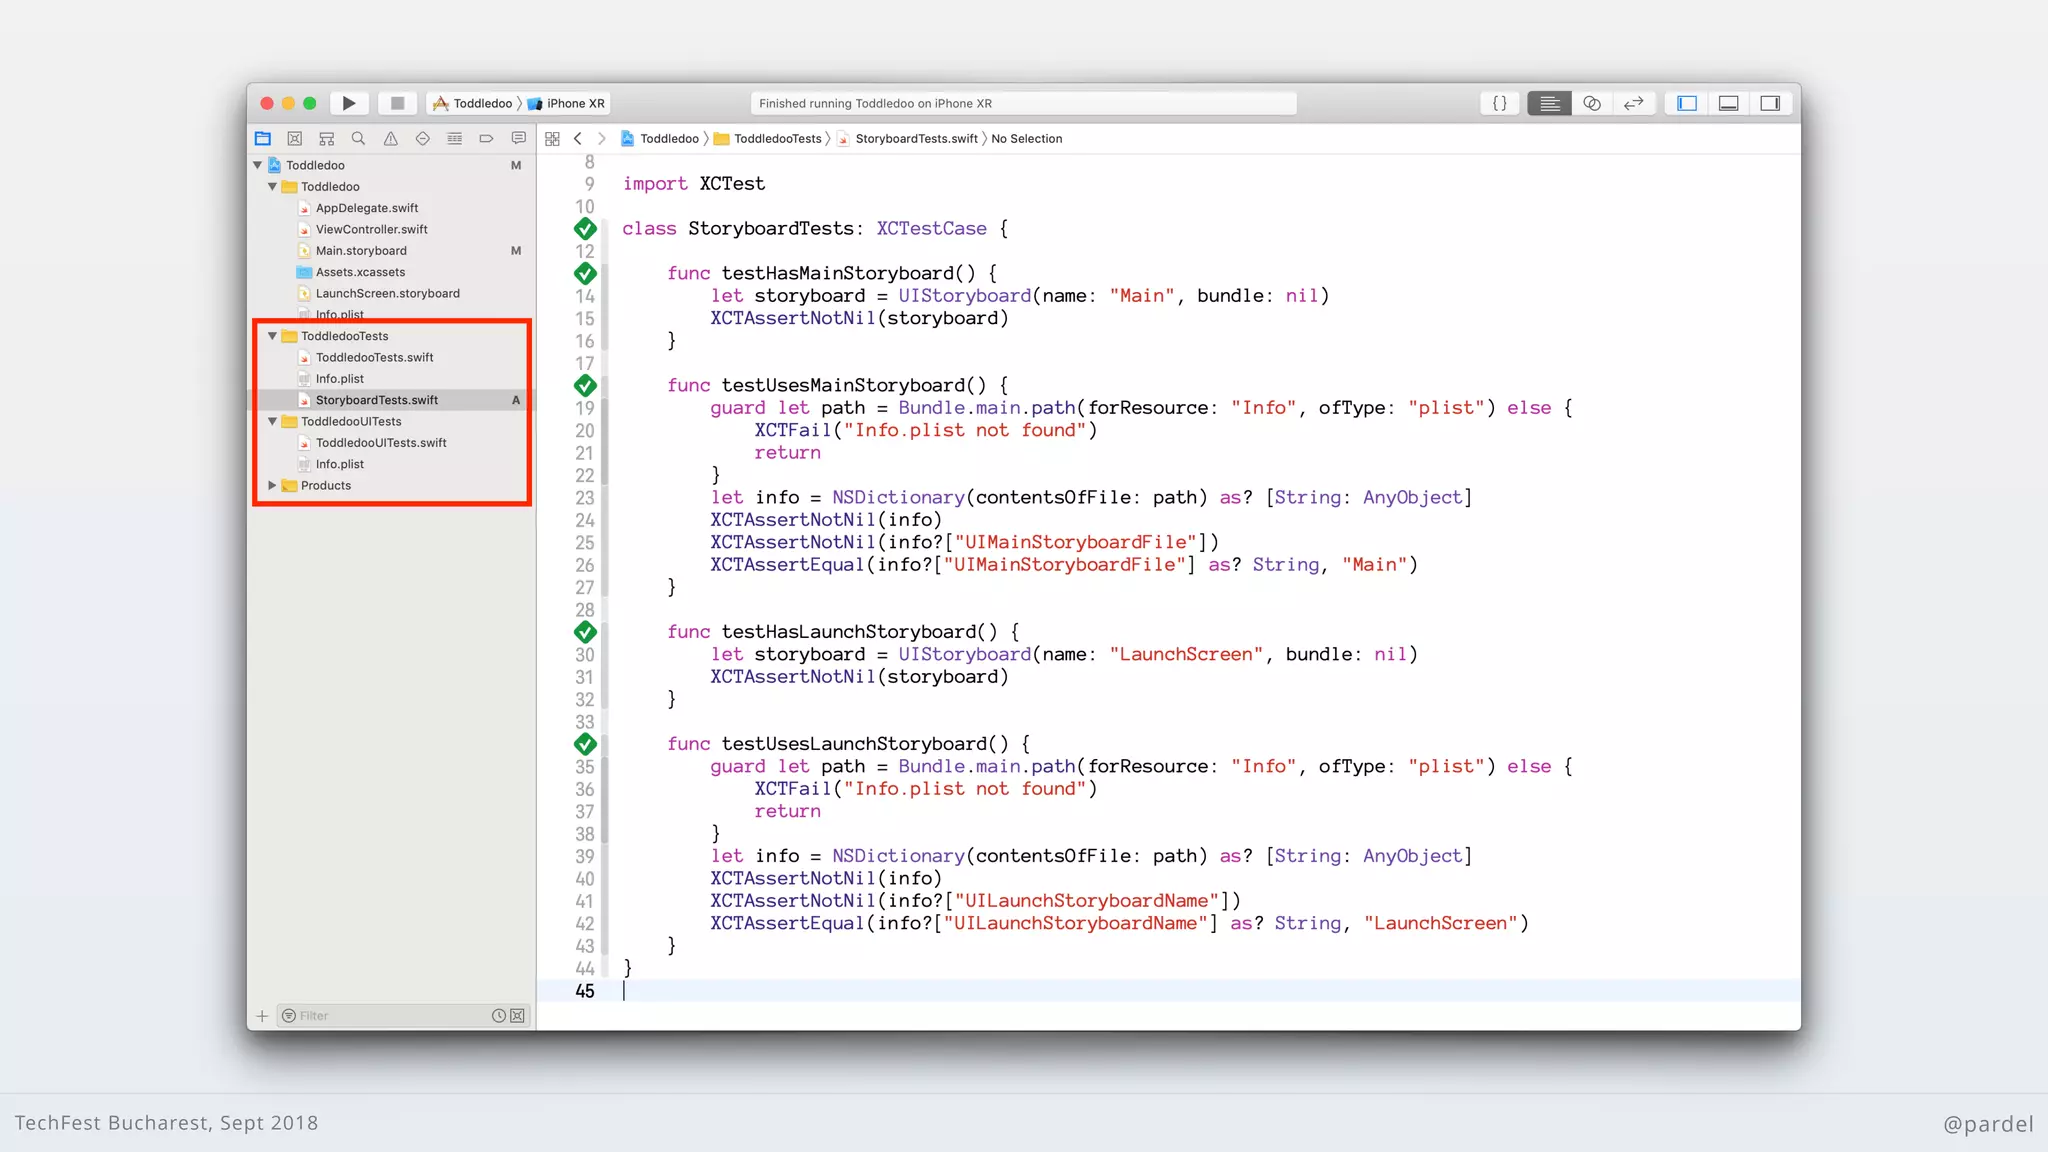Open the Find navigator magnifier icon

[x=358, y=139]
